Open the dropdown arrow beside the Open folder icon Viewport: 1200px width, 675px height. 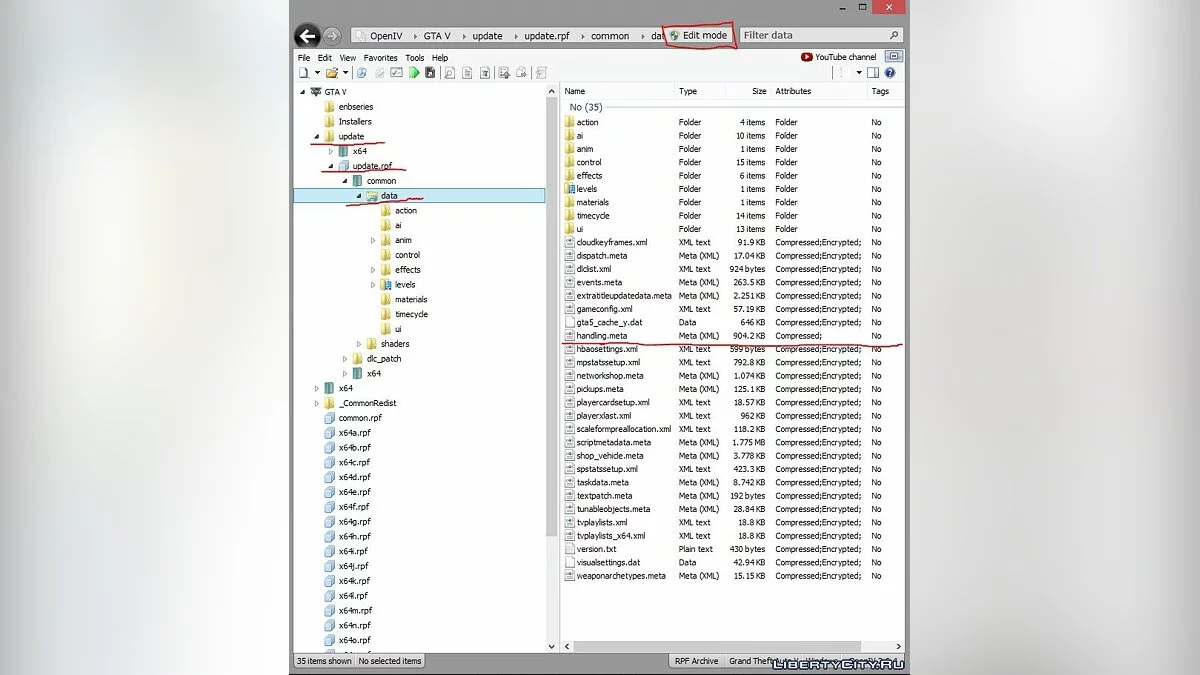[x=346, y=73]
